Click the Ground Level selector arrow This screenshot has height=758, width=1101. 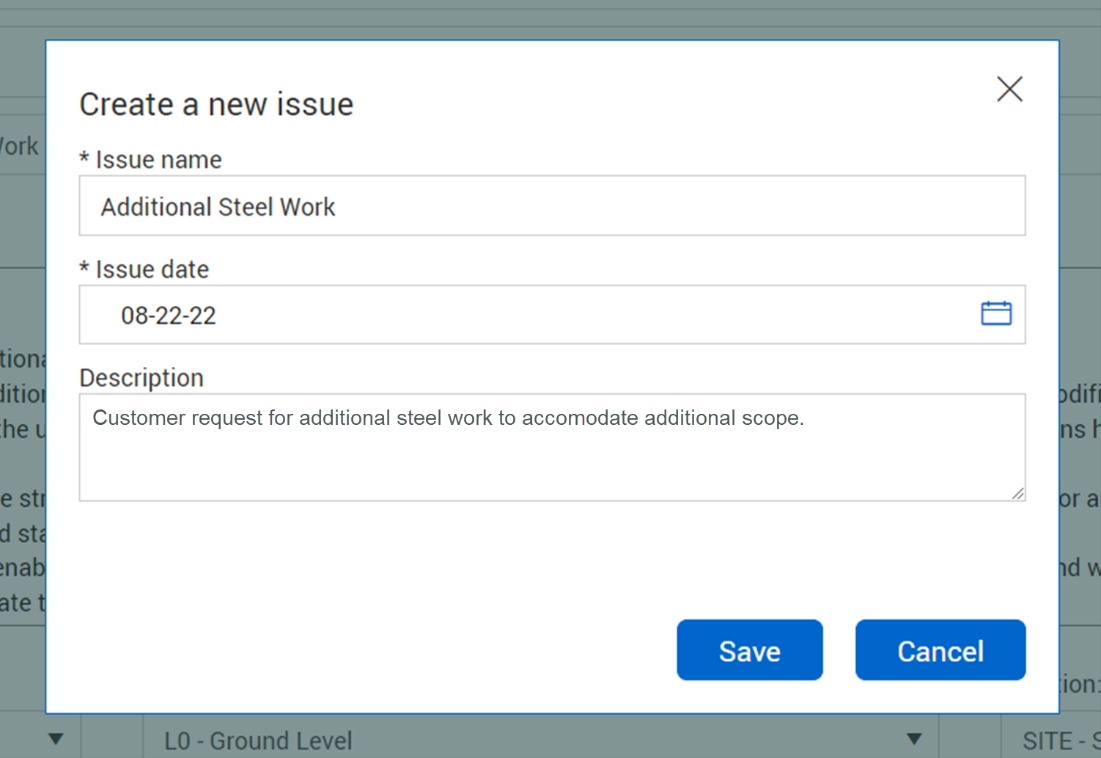coord(911,738)
